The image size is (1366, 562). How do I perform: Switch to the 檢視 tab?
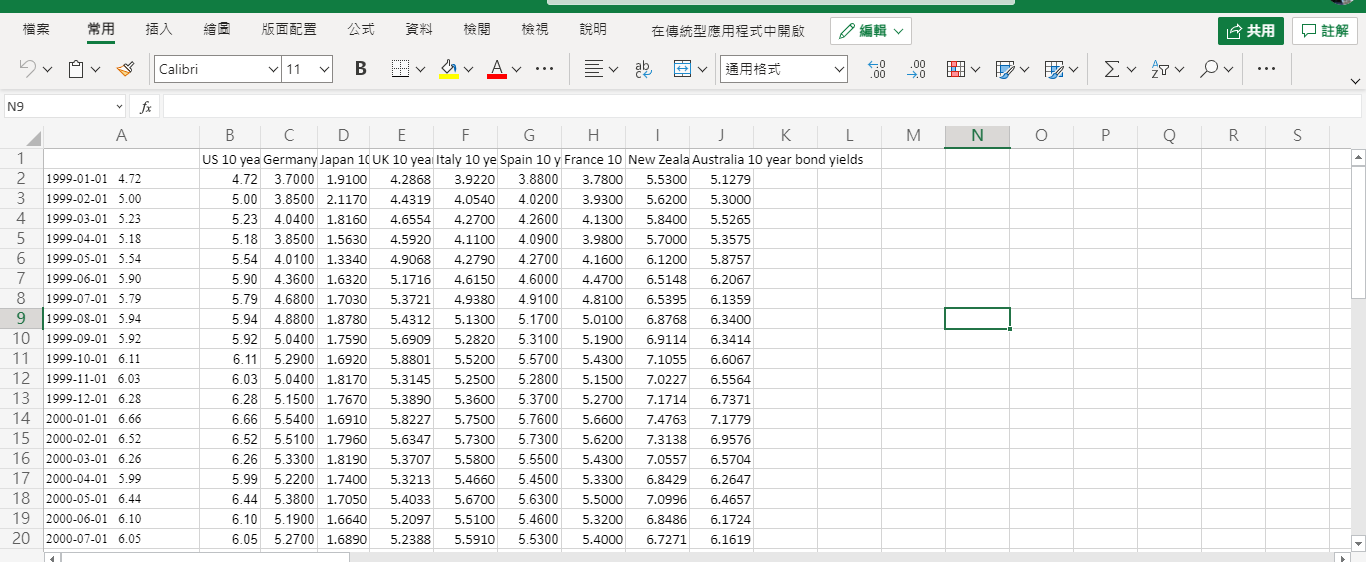(535, 30)
